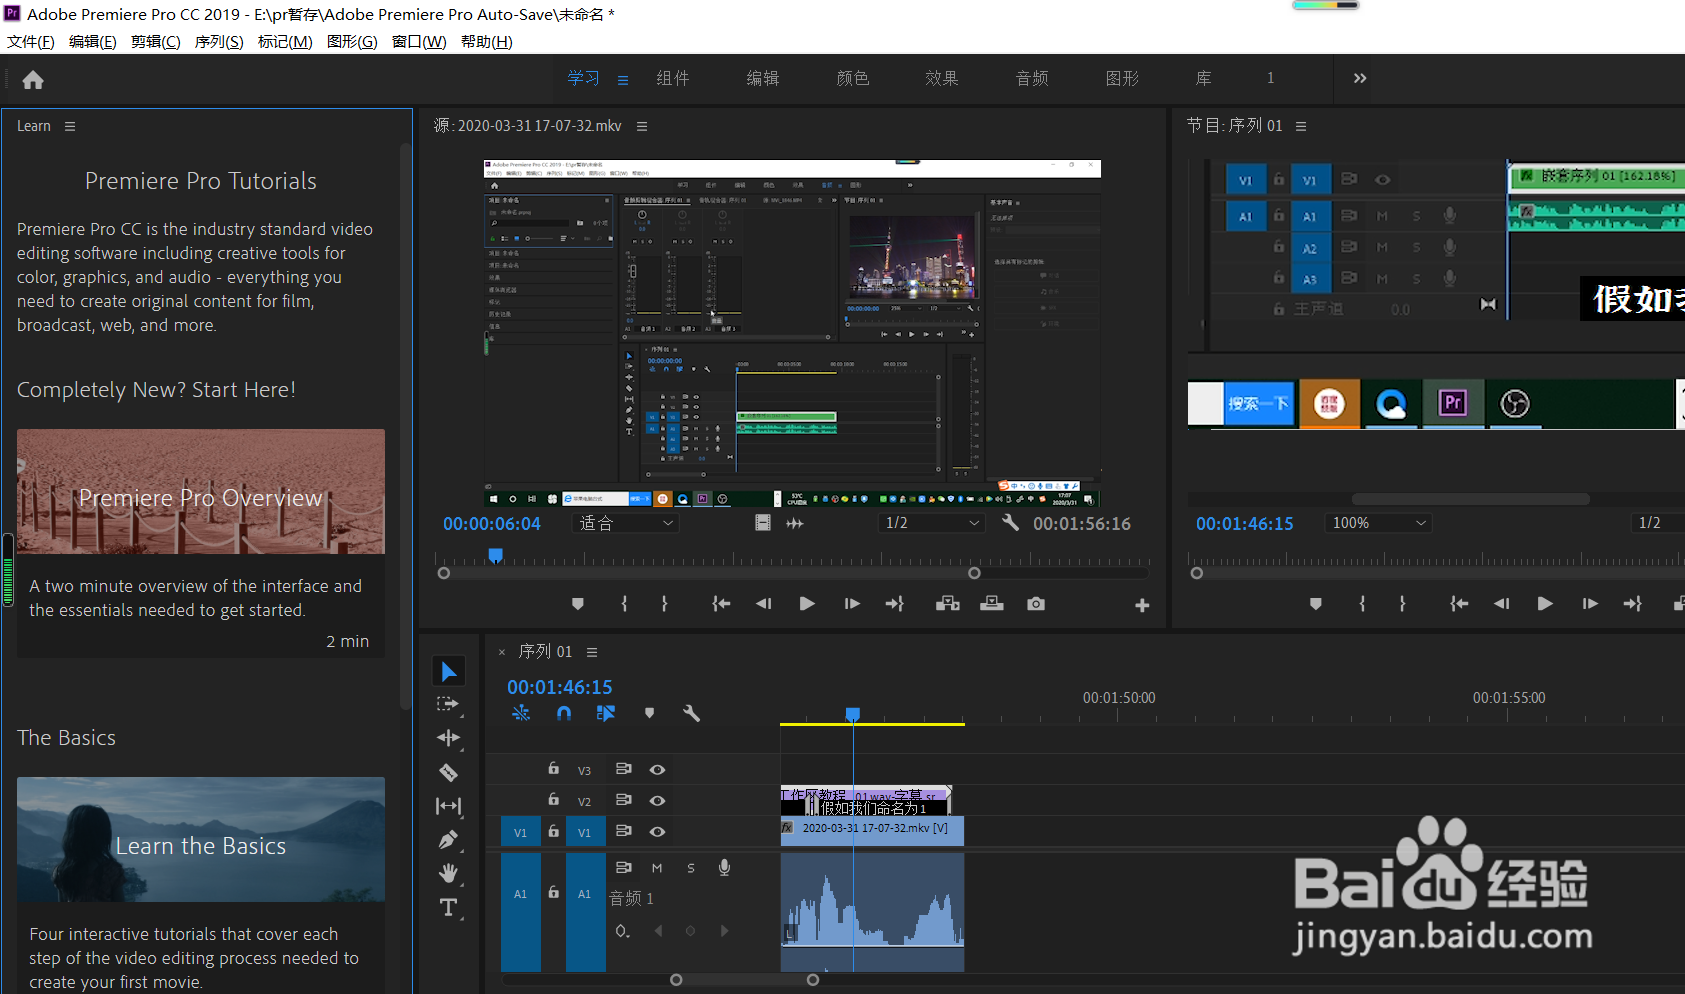Screen dimensions: 1685x994
Task: Select the Pen tool
Action: [x=448, y=840]
